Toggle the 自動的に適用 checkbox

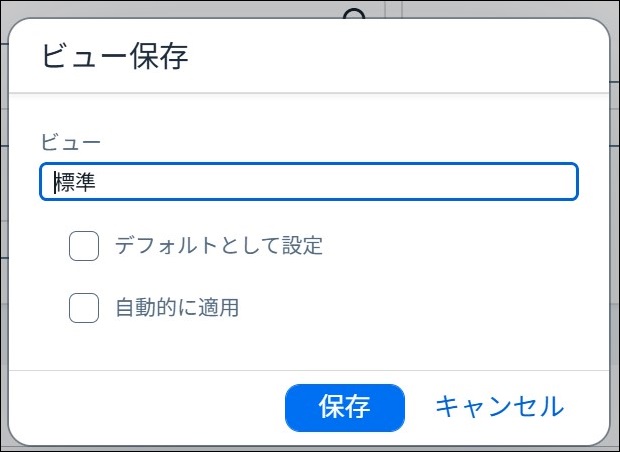coord(84,308)
